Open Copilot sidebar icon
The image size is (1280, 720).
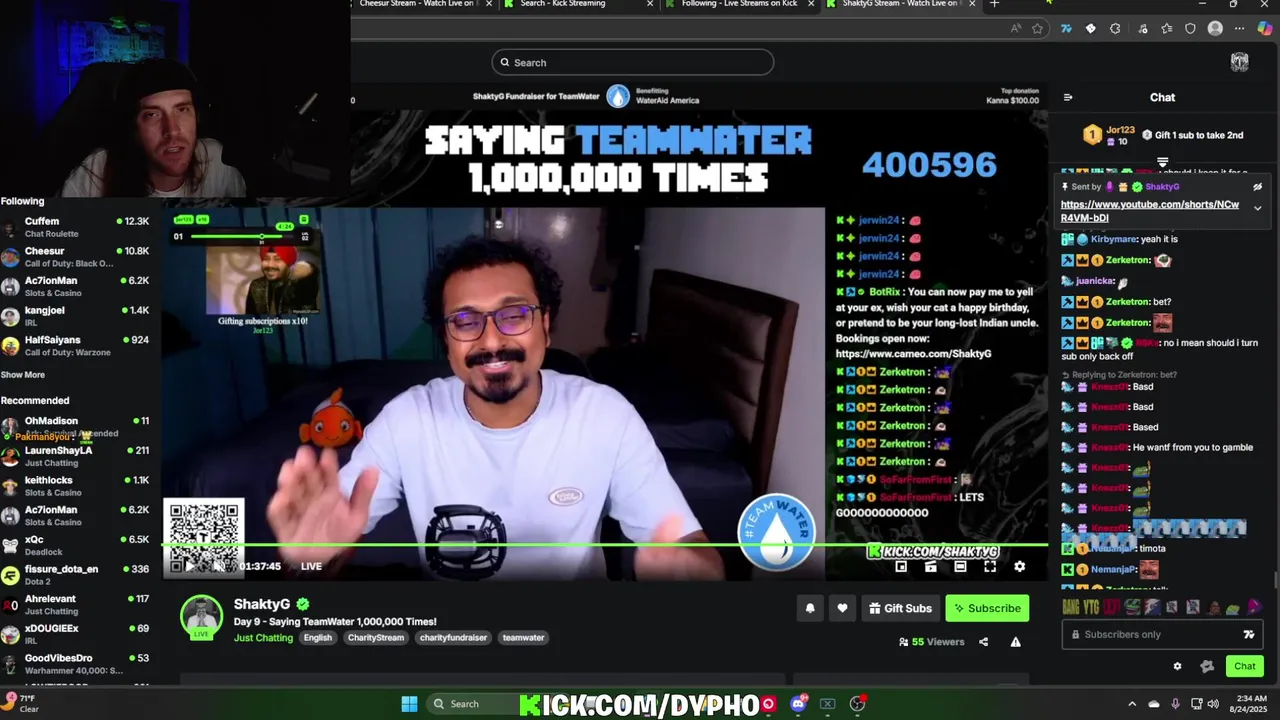coord(1265,29)
